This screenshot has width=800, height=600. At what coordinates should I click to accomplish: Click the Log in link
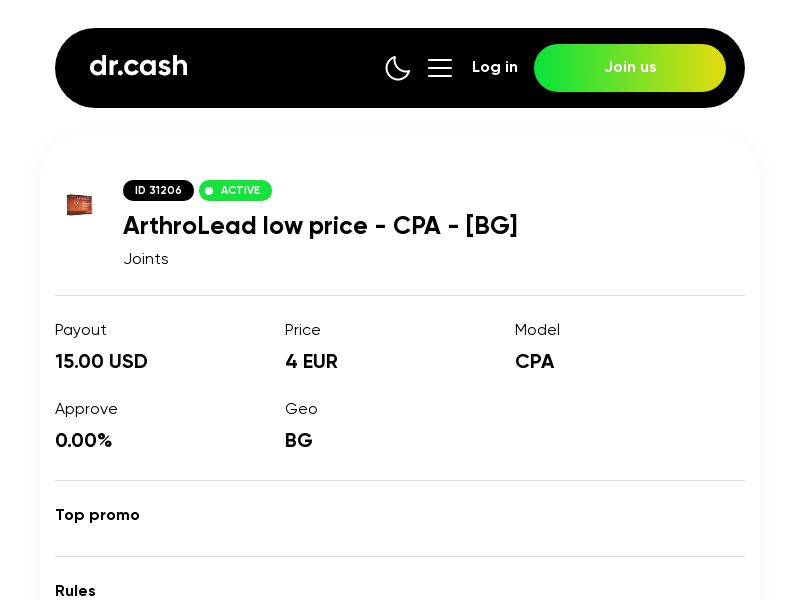[495, 67]
